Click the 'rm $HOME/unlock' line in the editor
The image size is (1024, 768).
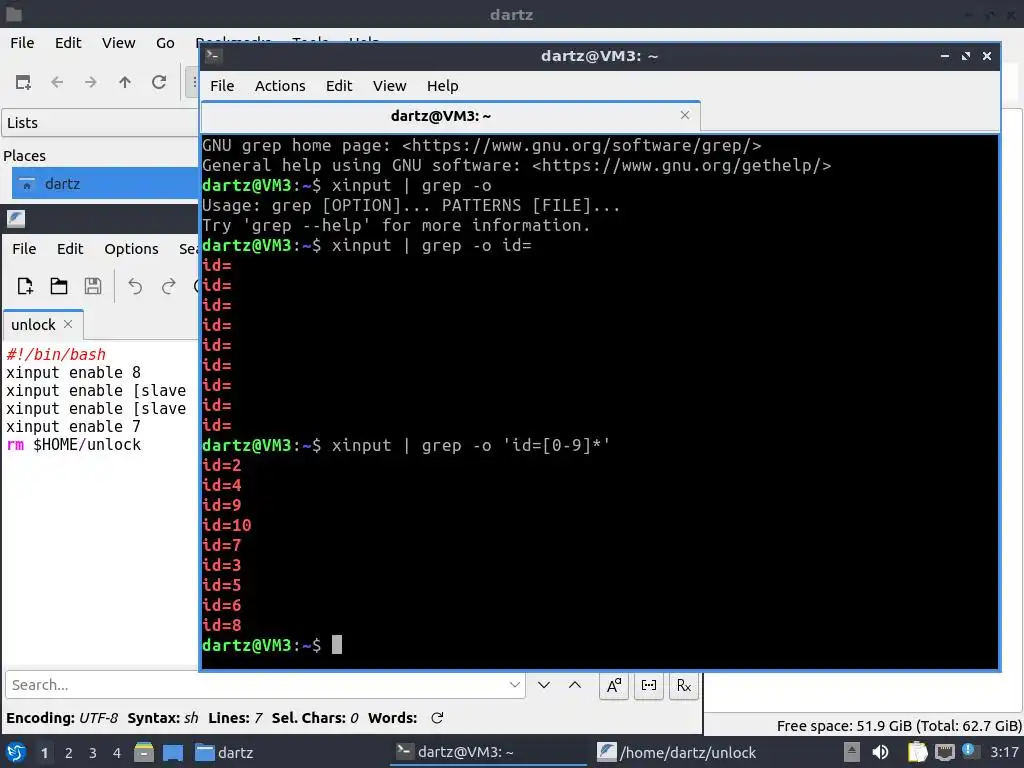tap(73, 445)
